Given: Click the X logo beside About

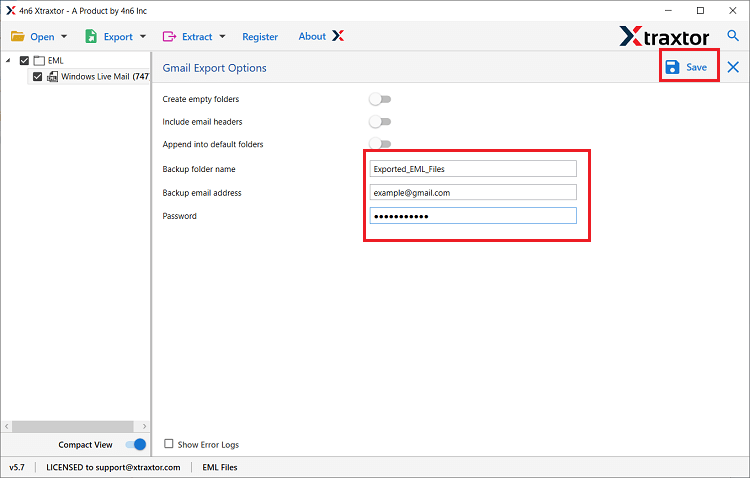Looking at the screenshot, I should click(338, 36).
